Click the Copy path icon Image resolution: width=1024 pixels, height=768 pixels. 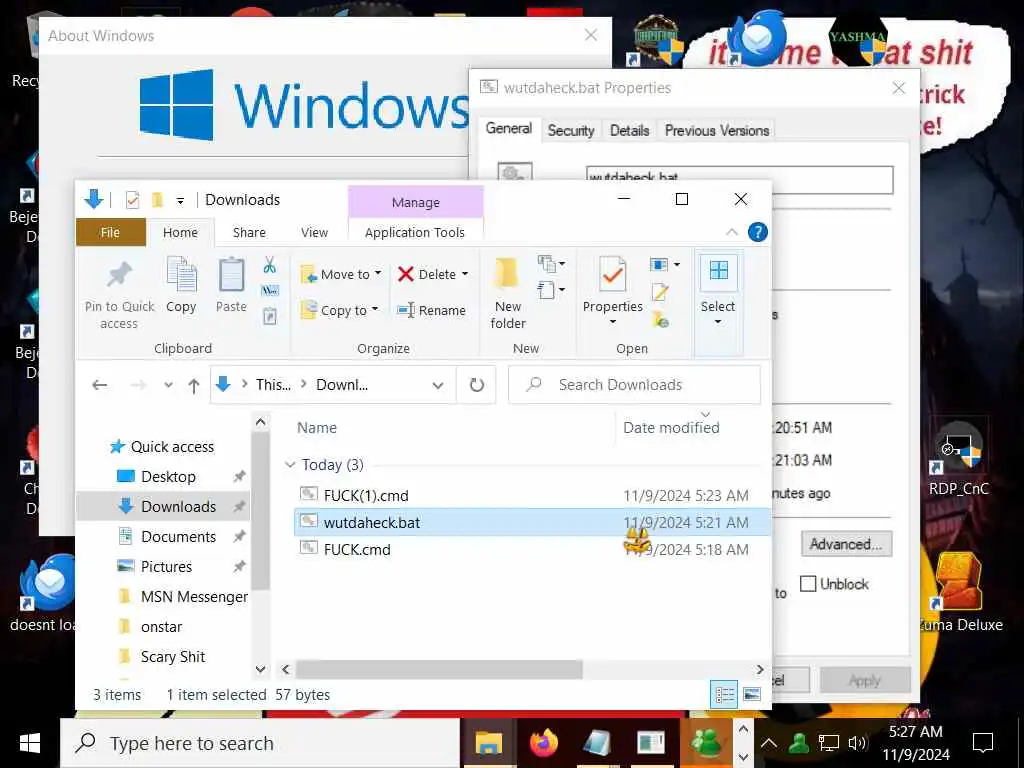[x=270, y=291]
